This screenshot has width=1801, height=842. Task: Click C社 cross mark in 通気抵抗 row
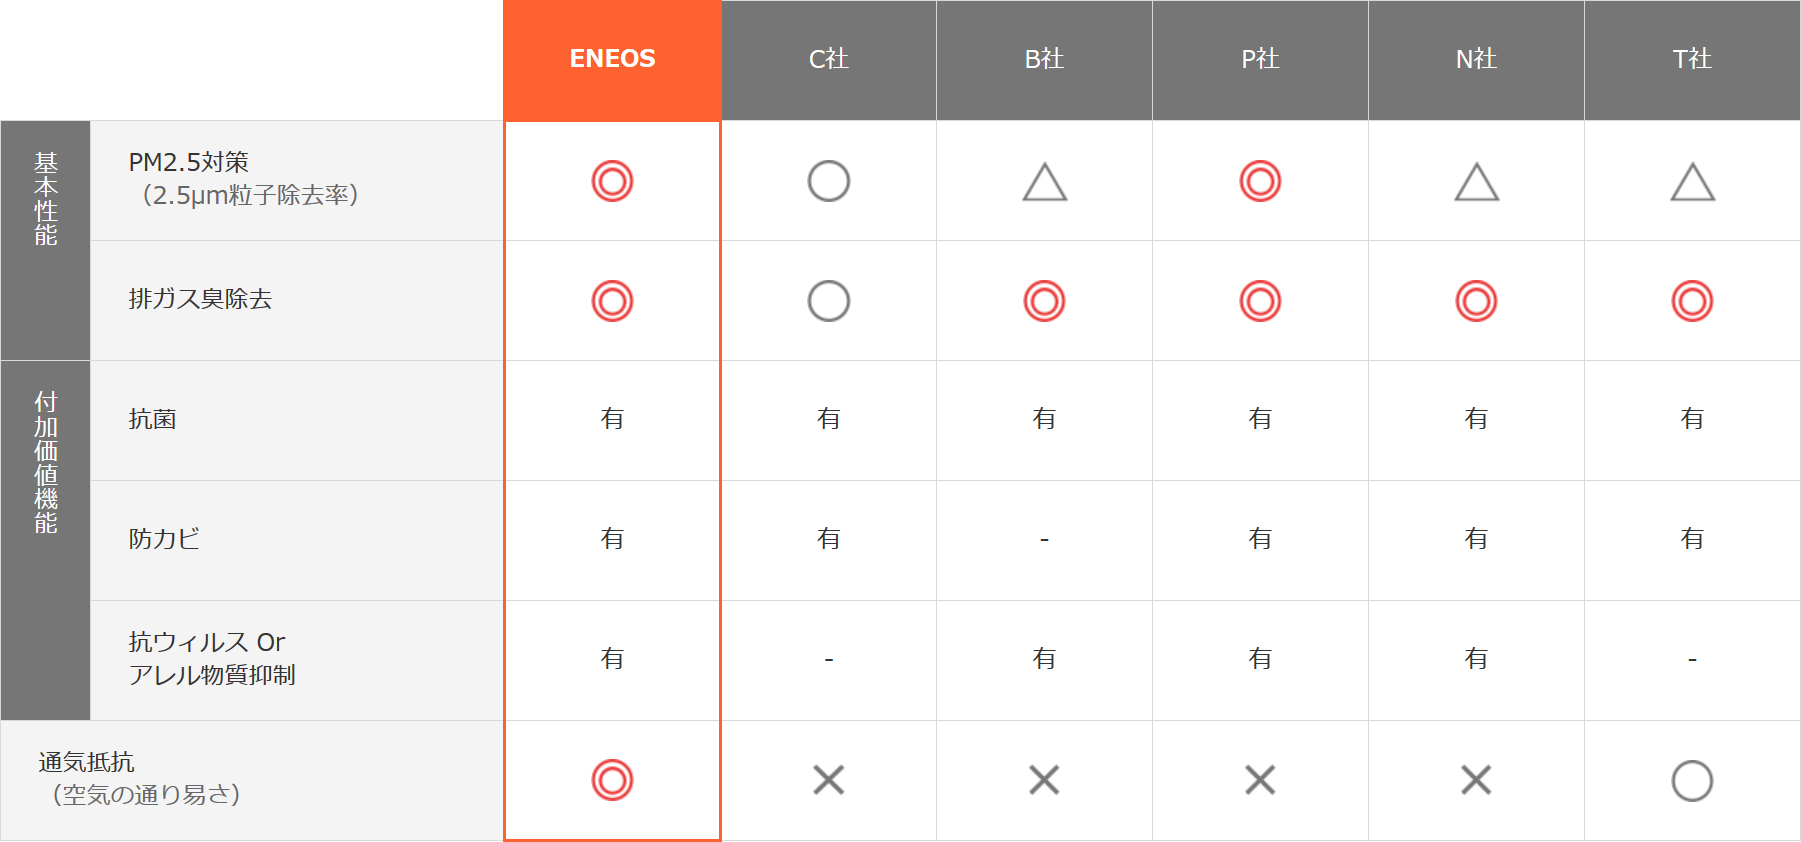pyautogui.click(x=829, y=780)
